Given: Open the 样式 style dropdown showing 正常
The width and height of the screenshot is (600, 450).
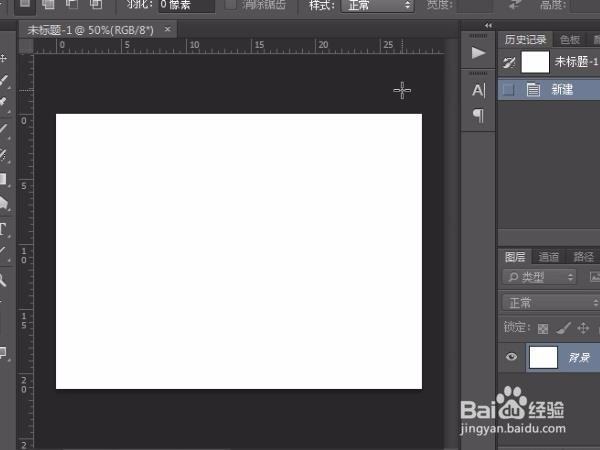Looking at the screenshot, I should [x=377, y=5].
